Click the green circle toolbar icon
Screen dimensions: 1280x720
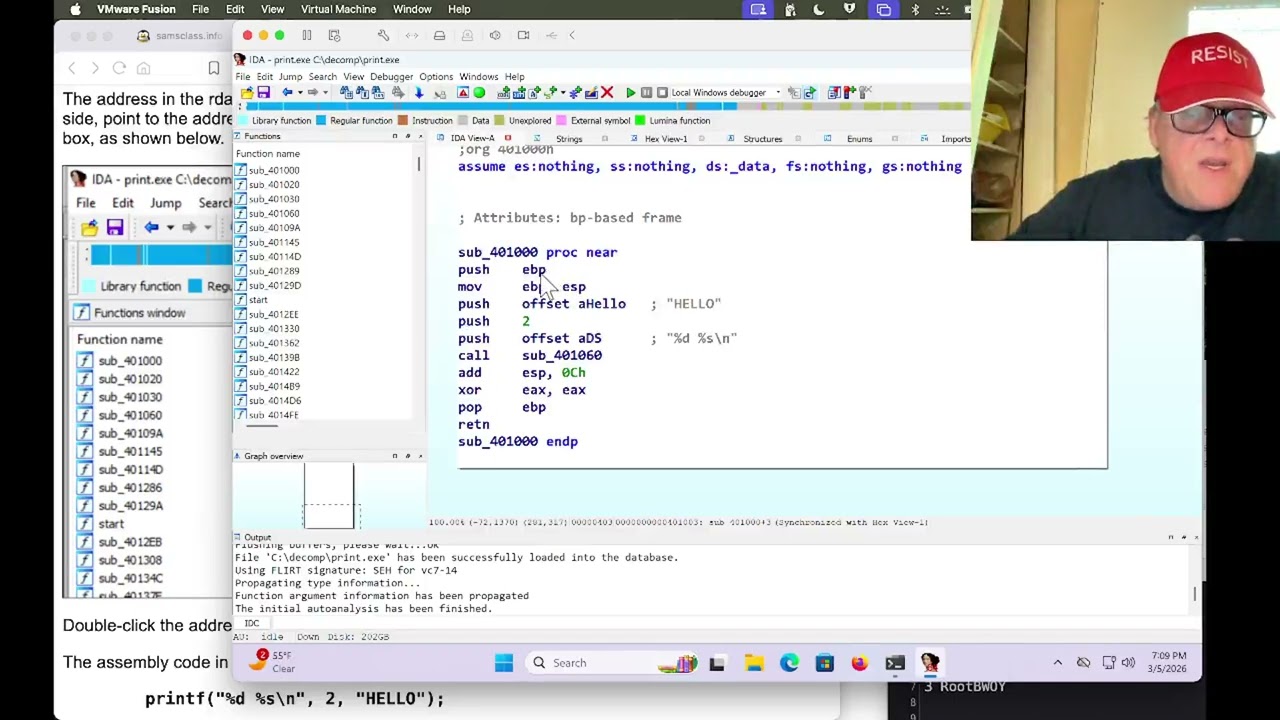click(479, 93)
